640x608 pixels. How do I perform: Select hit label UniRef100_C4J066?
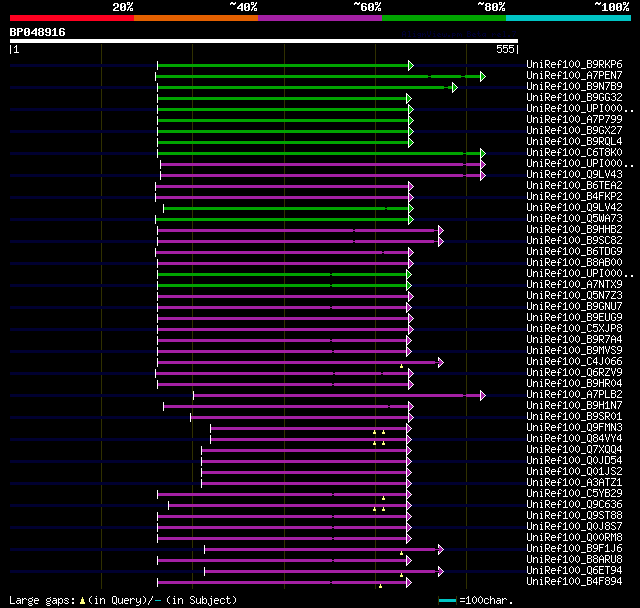(x=574, y=362)
